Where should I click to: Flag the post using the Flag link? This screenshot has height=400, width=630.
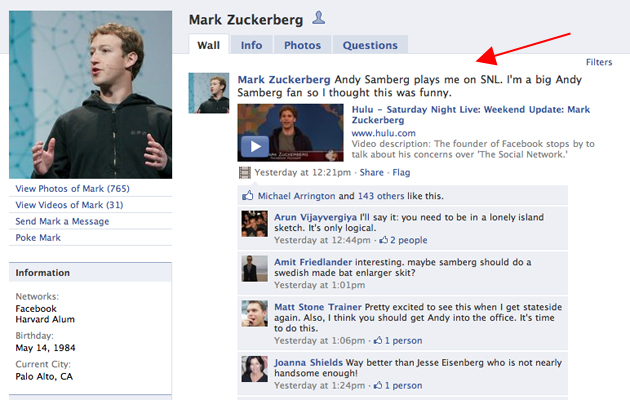[401, 172]
